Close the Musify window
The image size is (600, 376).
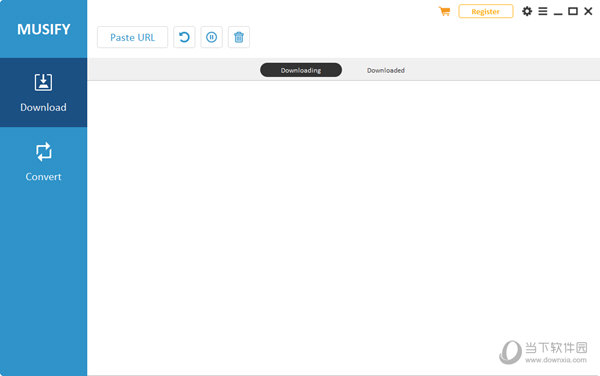[588, 11]
